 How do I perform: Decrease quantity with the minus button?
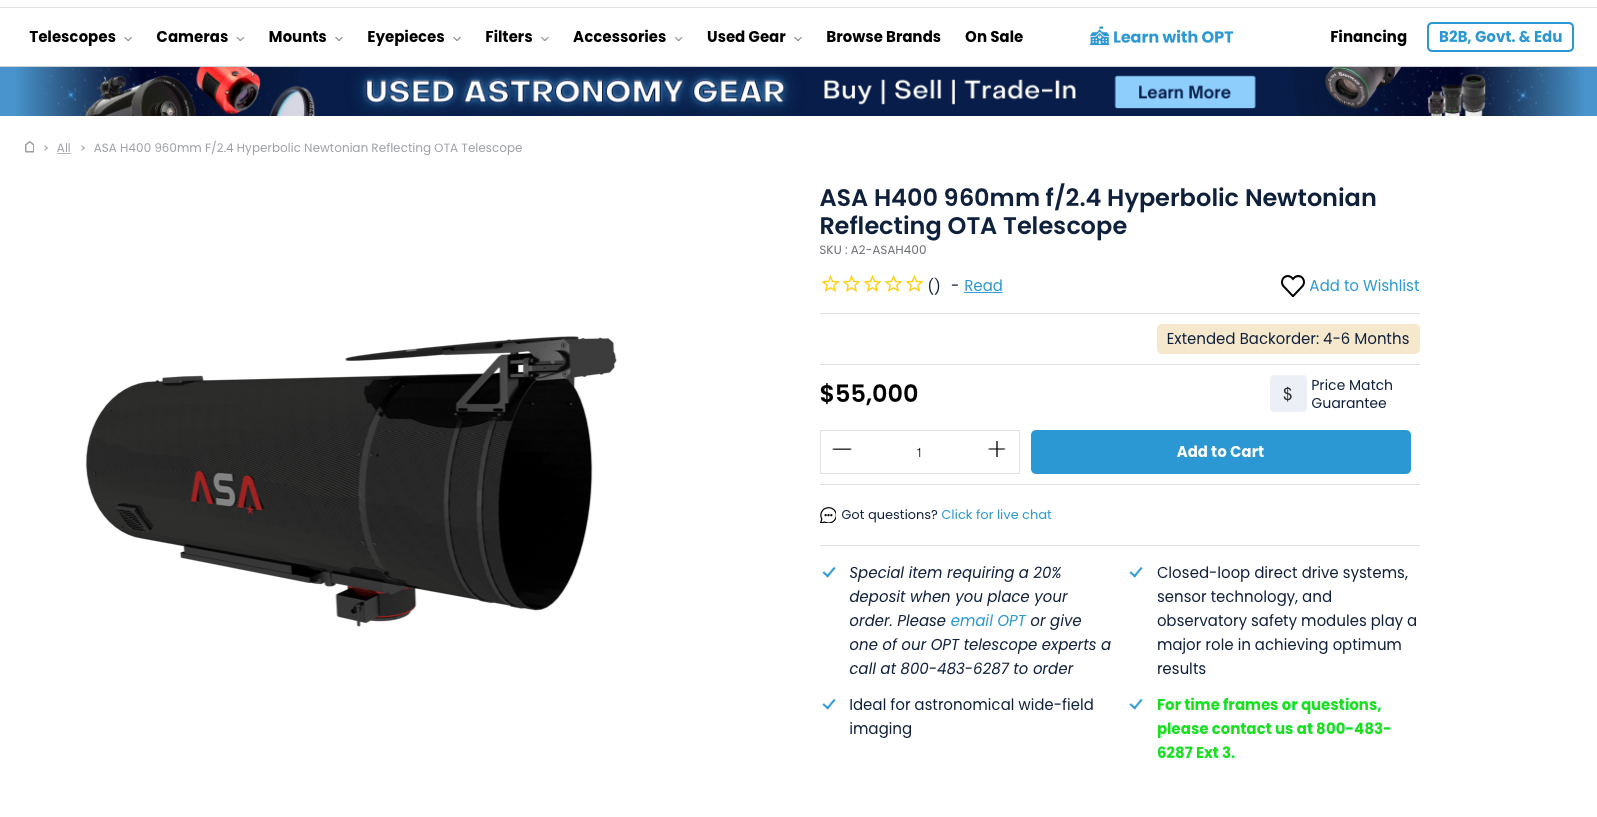[x=842, y=450]
